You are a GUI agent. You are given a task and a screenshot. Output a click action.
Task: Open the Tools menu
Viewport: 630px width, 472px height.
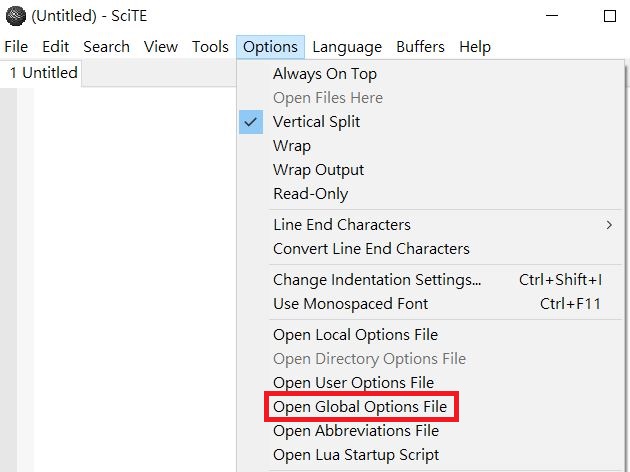point(210,47)
